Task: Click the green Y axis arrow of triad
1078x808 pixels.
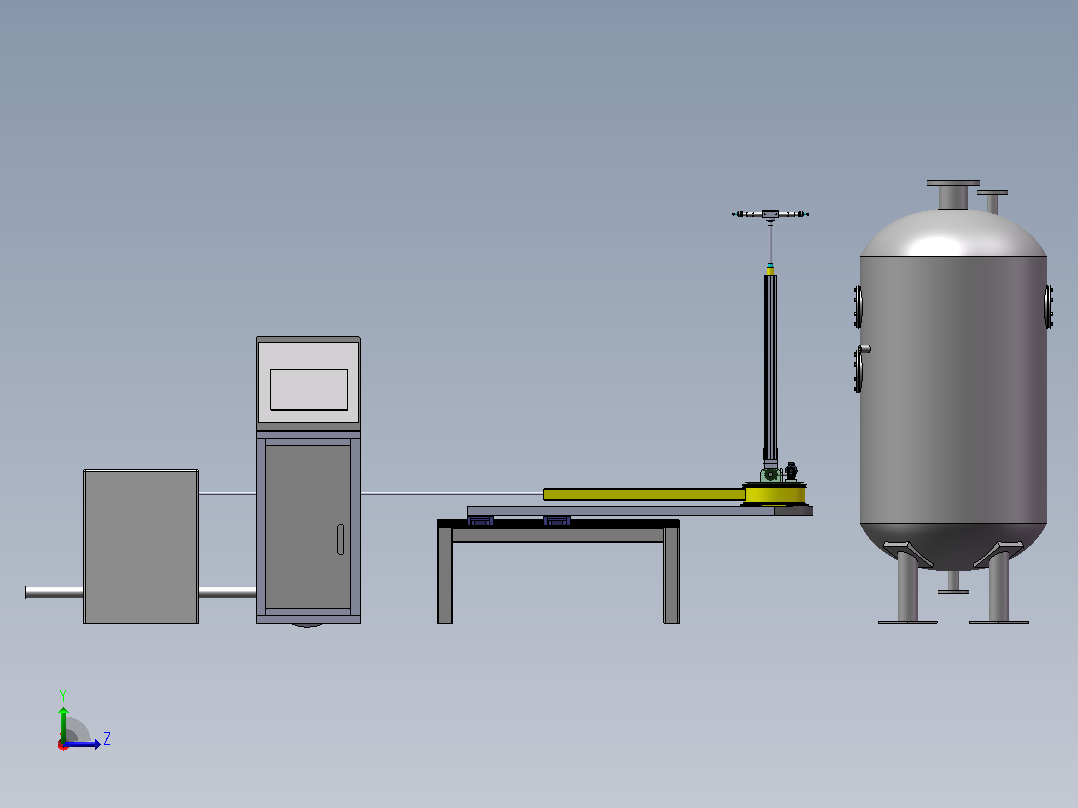Action: pos(63,723)
